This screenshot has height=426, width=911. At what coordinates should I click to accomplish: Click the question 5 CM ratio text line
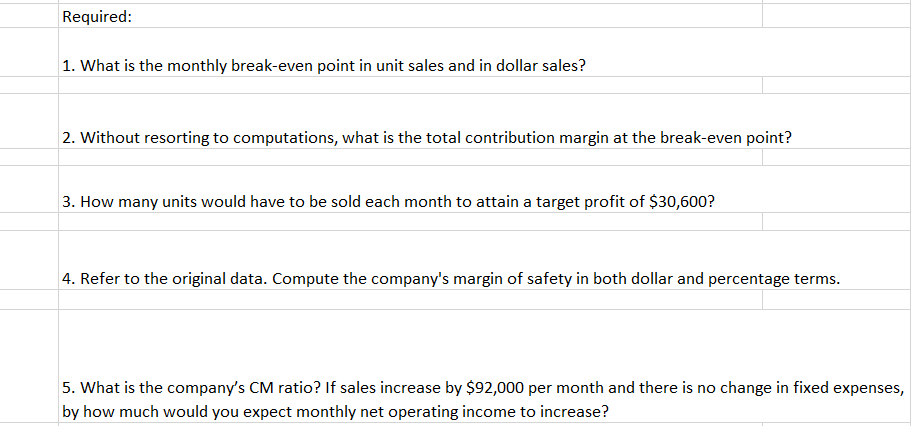click(480, 387)
